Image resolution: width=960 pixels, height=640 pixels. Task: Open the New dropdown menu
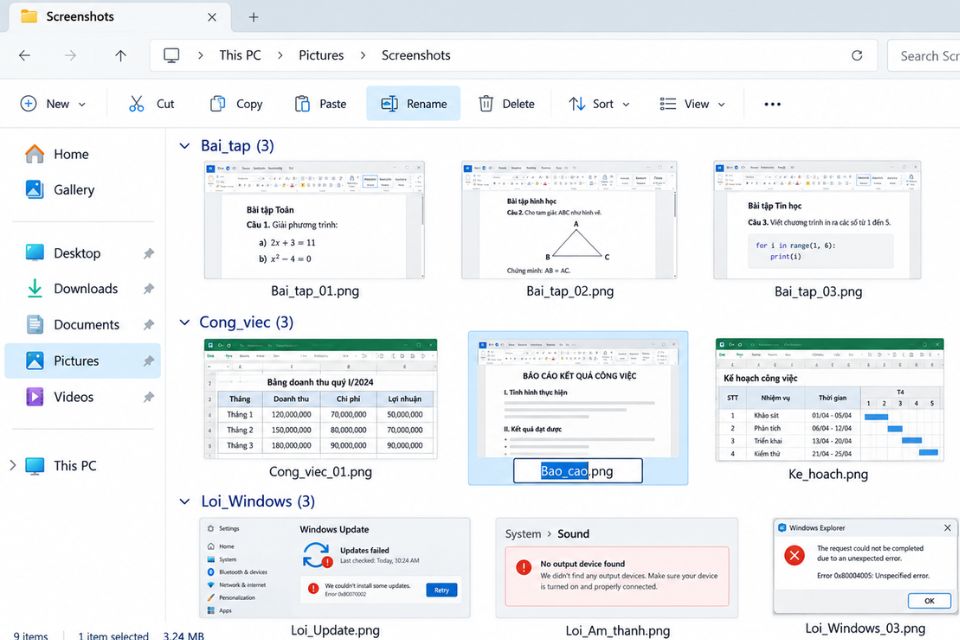(x=53, y=104)
